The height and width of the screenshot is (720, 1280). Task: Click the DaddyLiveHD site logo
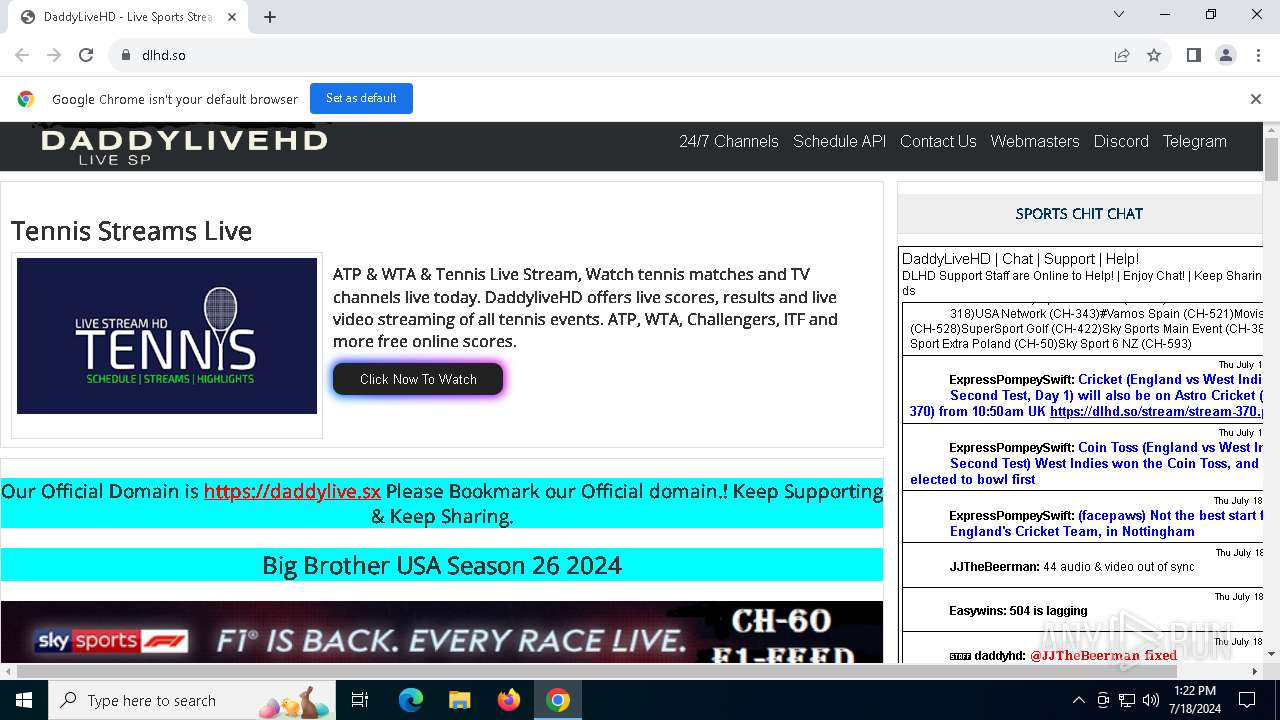[x=183, y=145]
